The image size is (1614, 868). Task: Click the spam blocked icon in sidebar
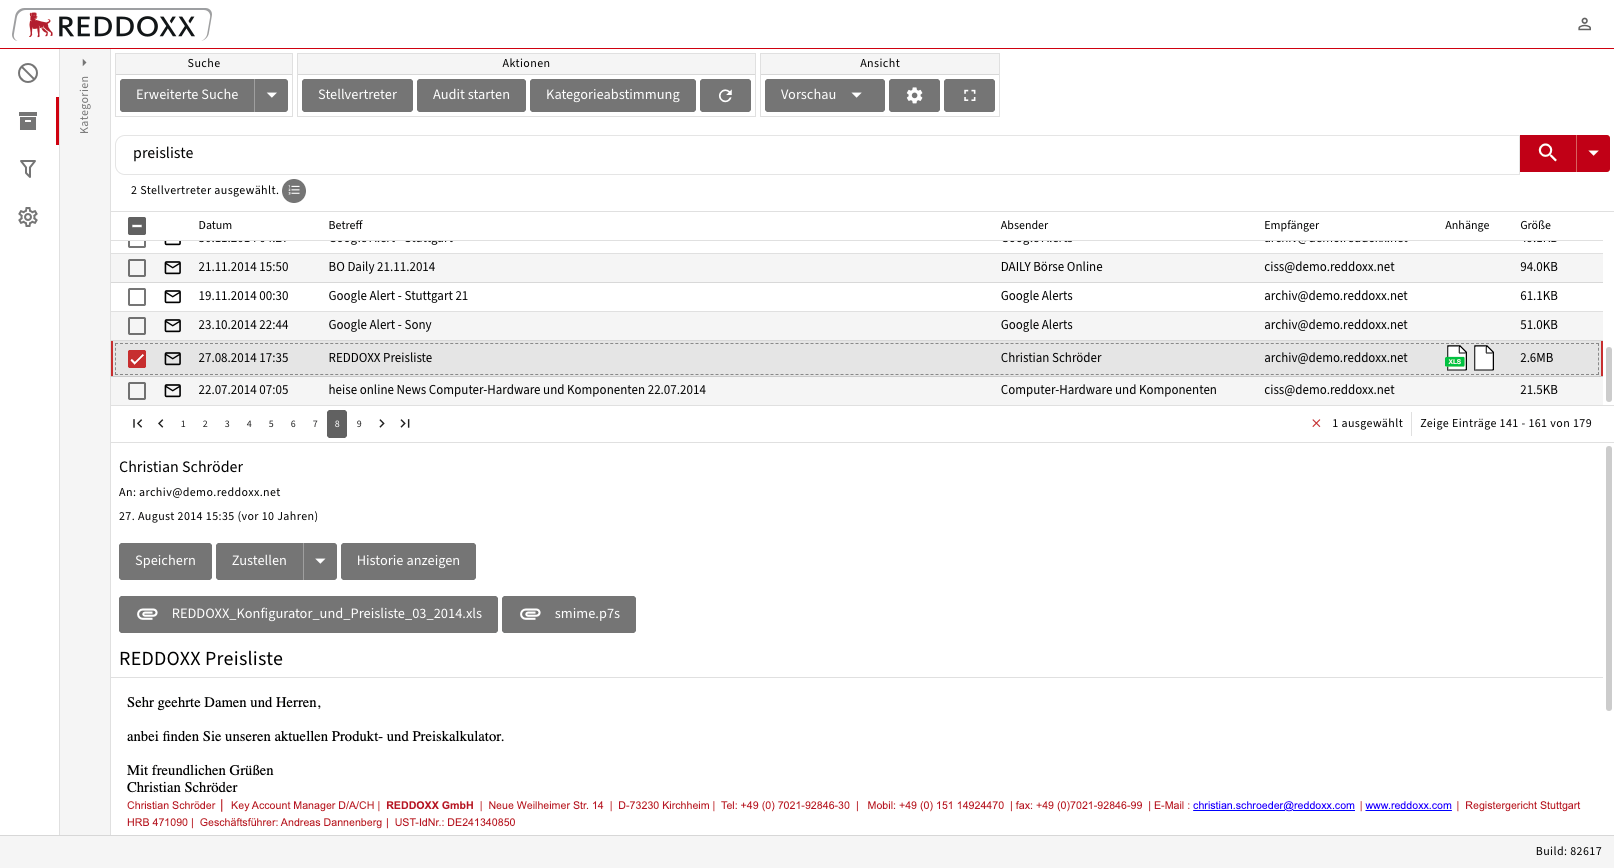[28, 73]
